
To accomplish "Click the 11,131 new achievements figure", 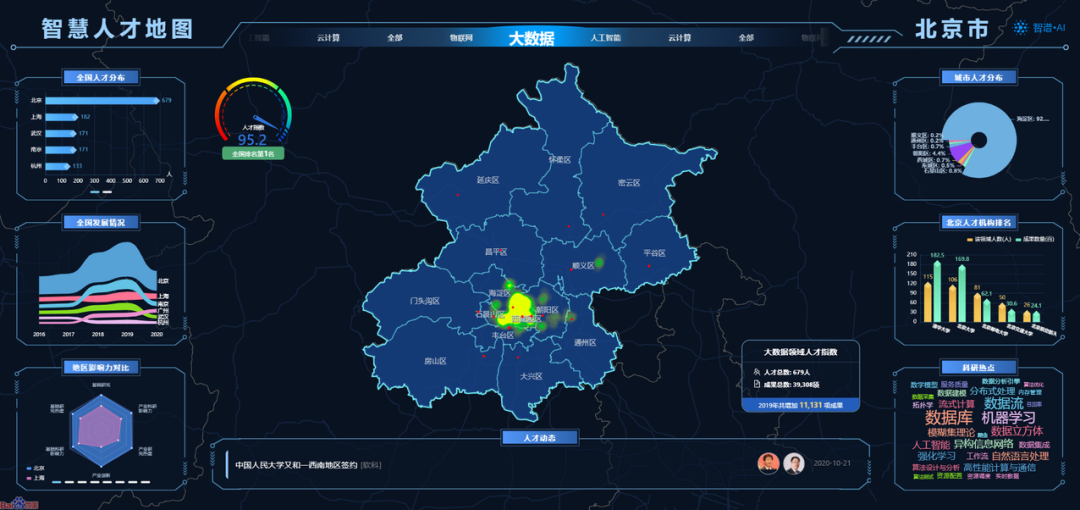I will (811, 406).
